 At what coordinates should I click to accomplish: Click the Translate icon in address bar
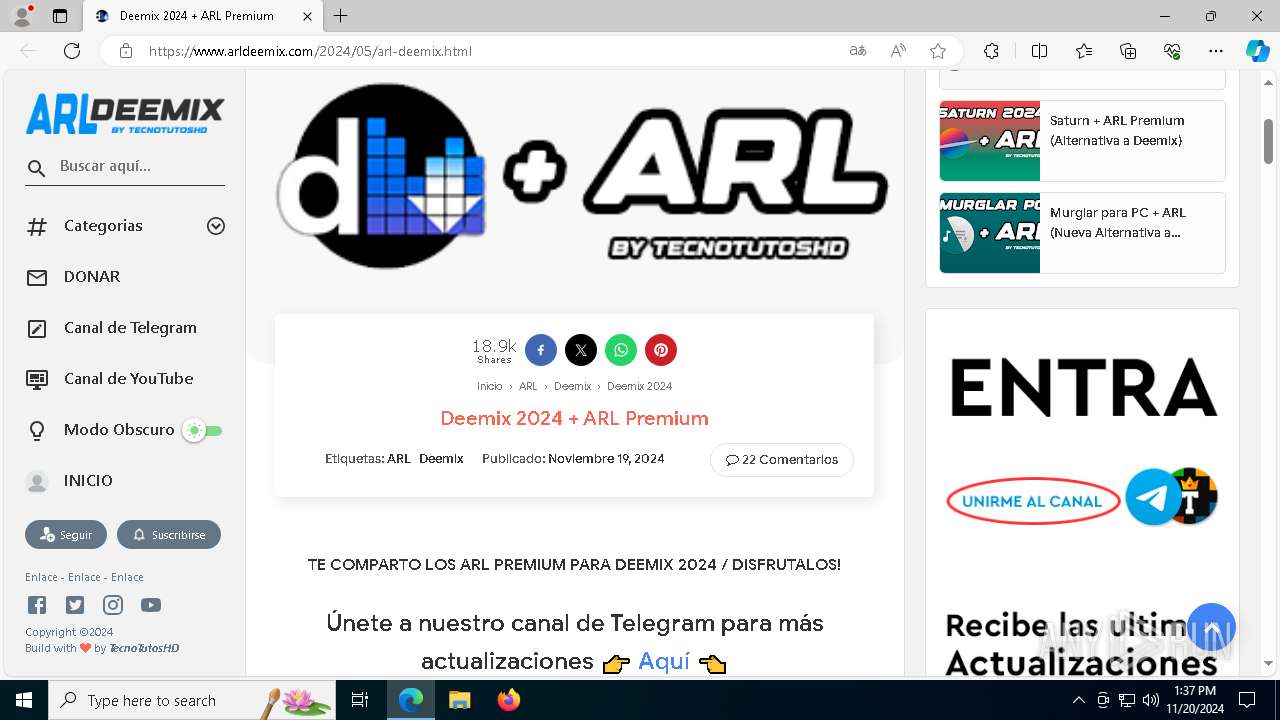pos(858,51)
